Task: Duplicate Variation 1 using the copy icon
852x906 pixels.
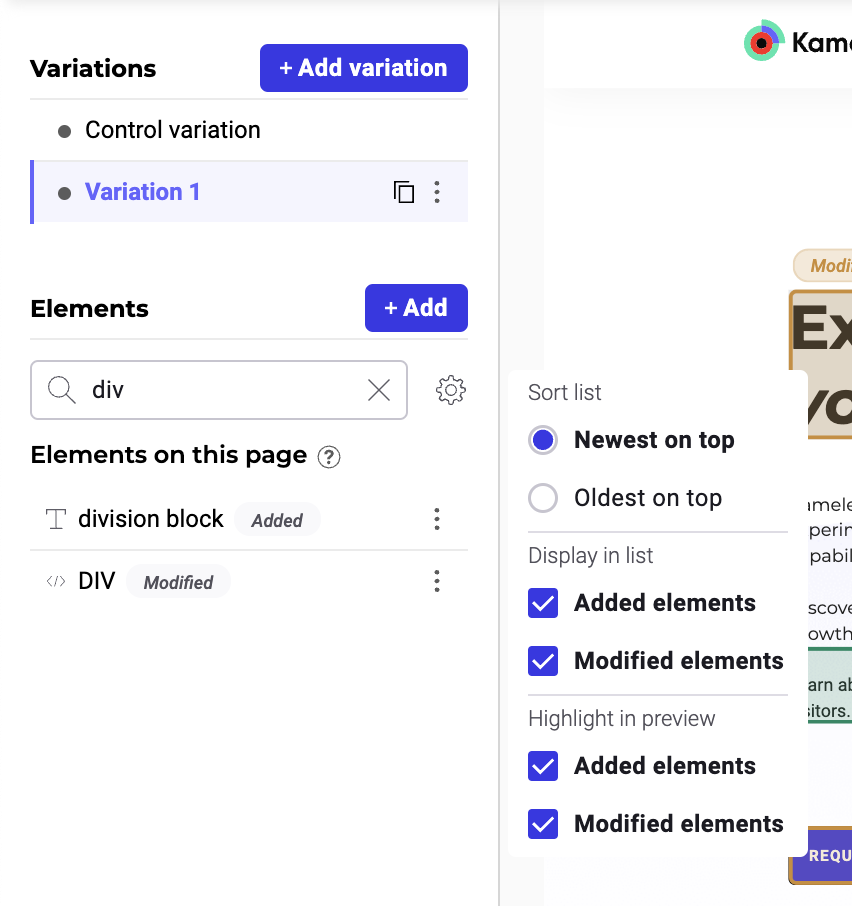Action: [404, 192]
